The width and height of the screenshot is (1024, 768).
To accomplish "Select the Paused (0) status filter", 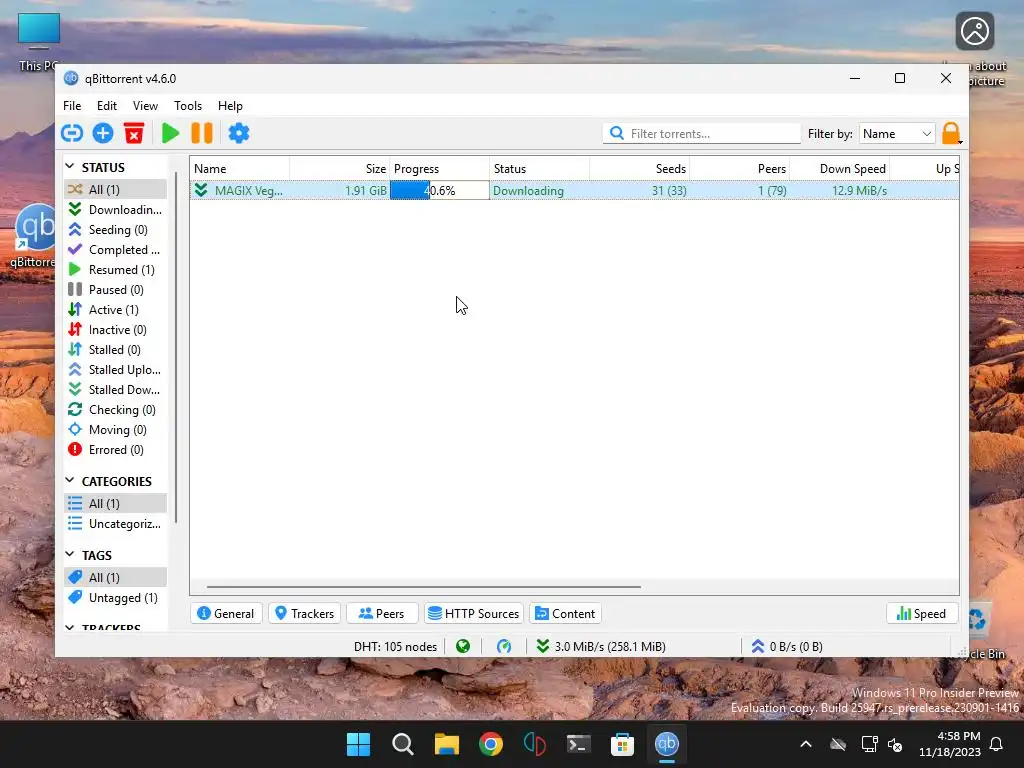I will point(116,290).
